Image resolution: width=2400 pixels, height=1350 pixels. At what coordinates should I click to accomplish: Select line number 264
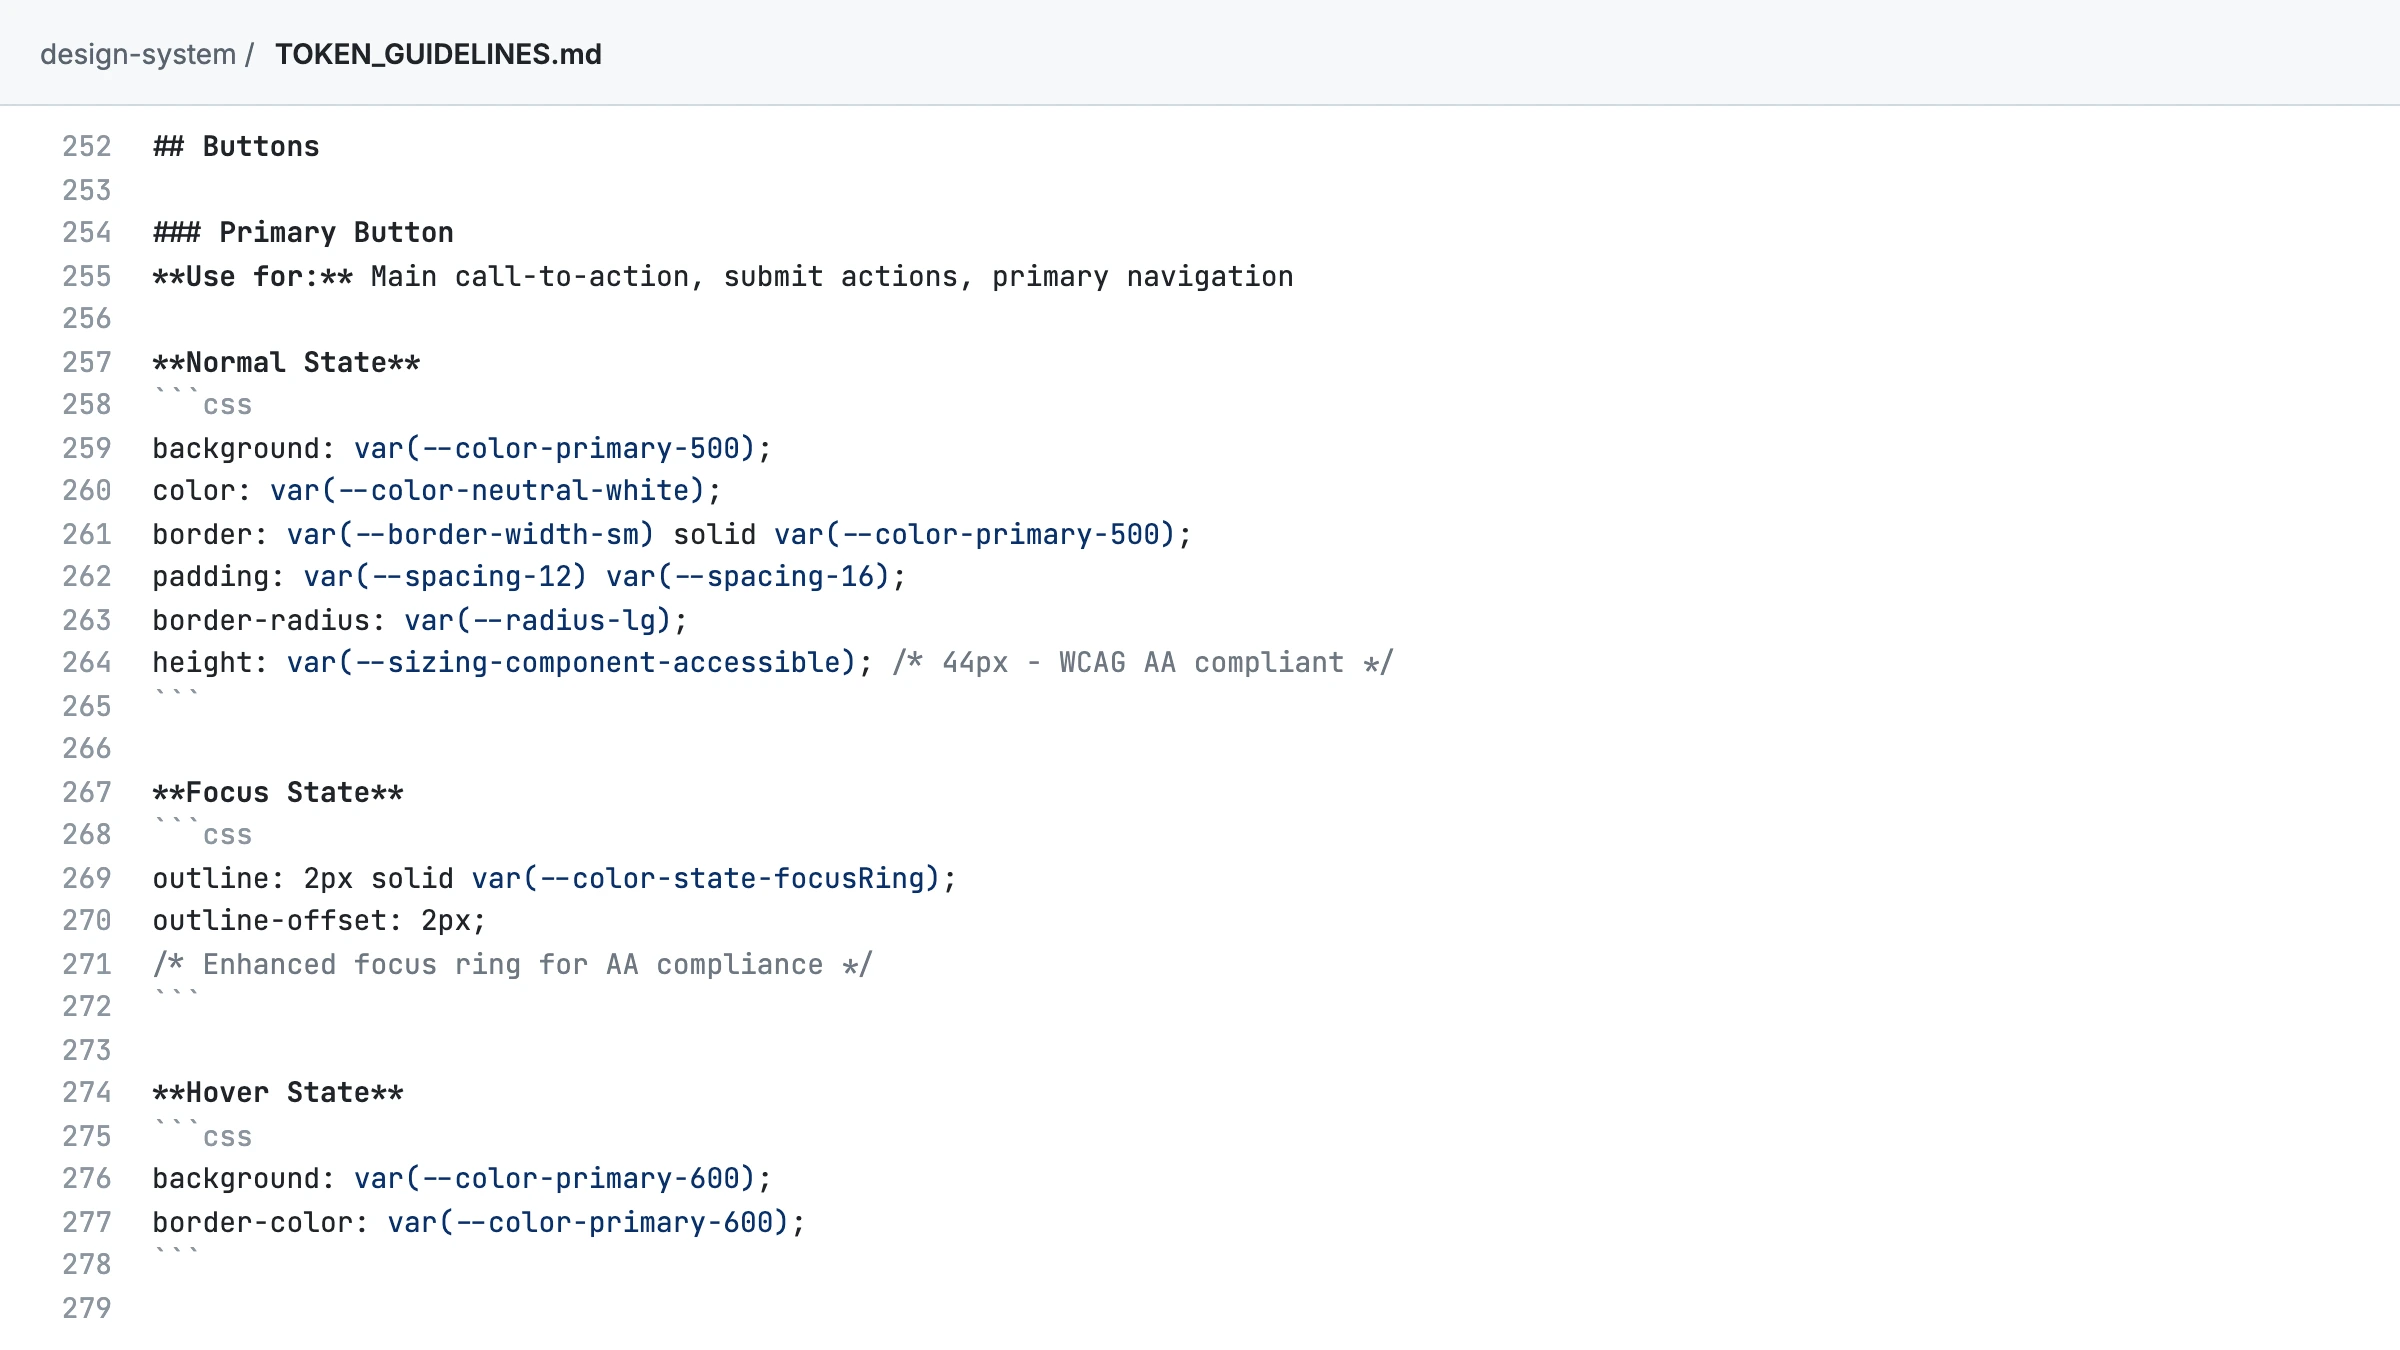click(x=87, y=663)
